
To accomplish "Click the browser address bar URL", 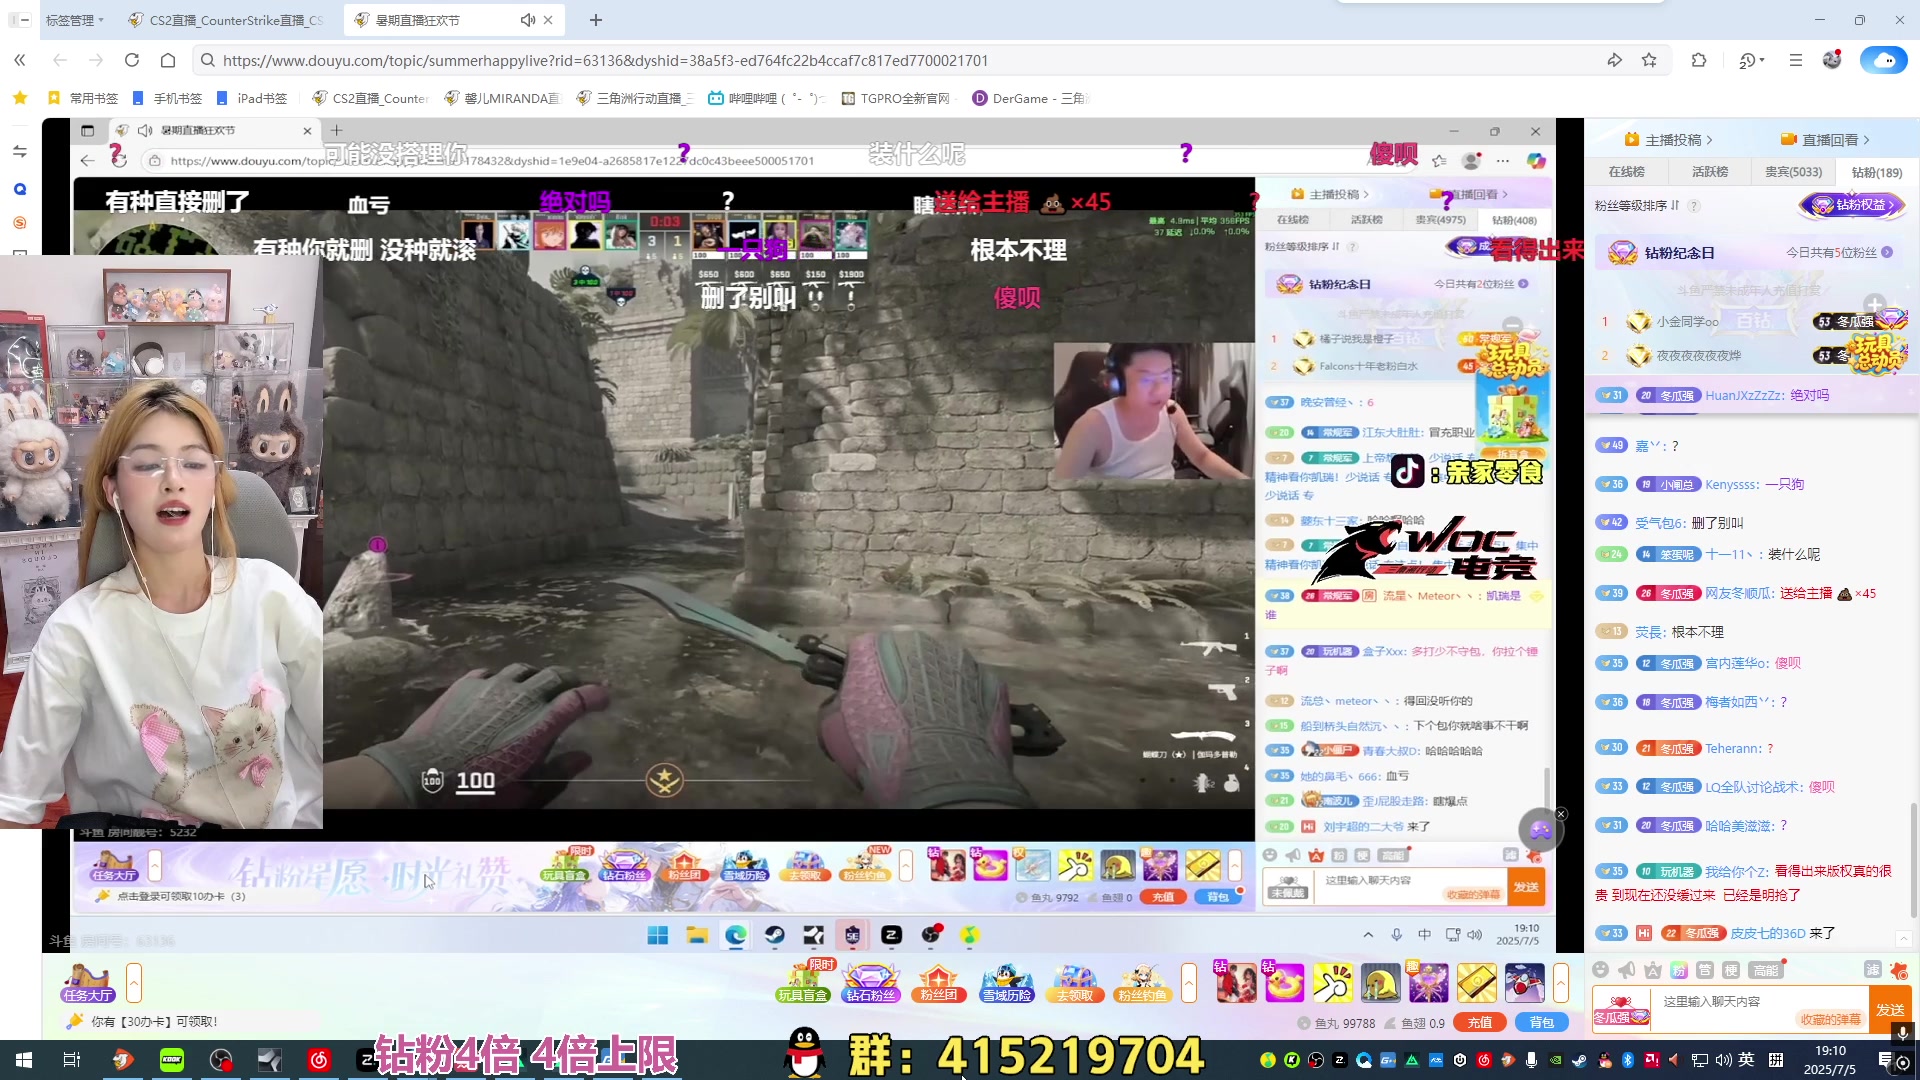I will pos(605,60).
